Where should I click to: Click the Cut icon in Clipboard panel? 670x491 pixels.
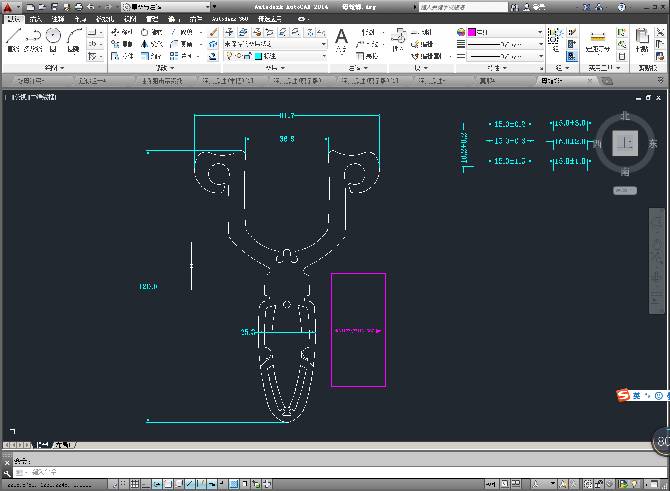pyautogui.click(x=660, y=32)
